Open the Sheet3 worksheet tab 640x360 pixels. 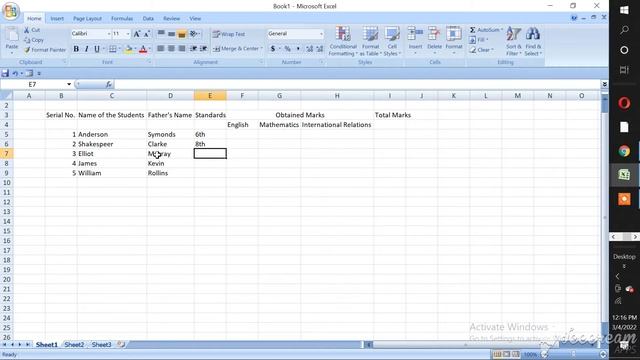coord(101,345)
